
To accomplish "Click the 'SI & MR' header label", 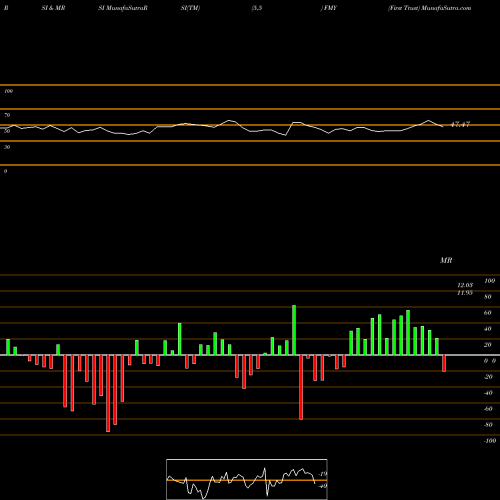I will click(x=53, y=8).
